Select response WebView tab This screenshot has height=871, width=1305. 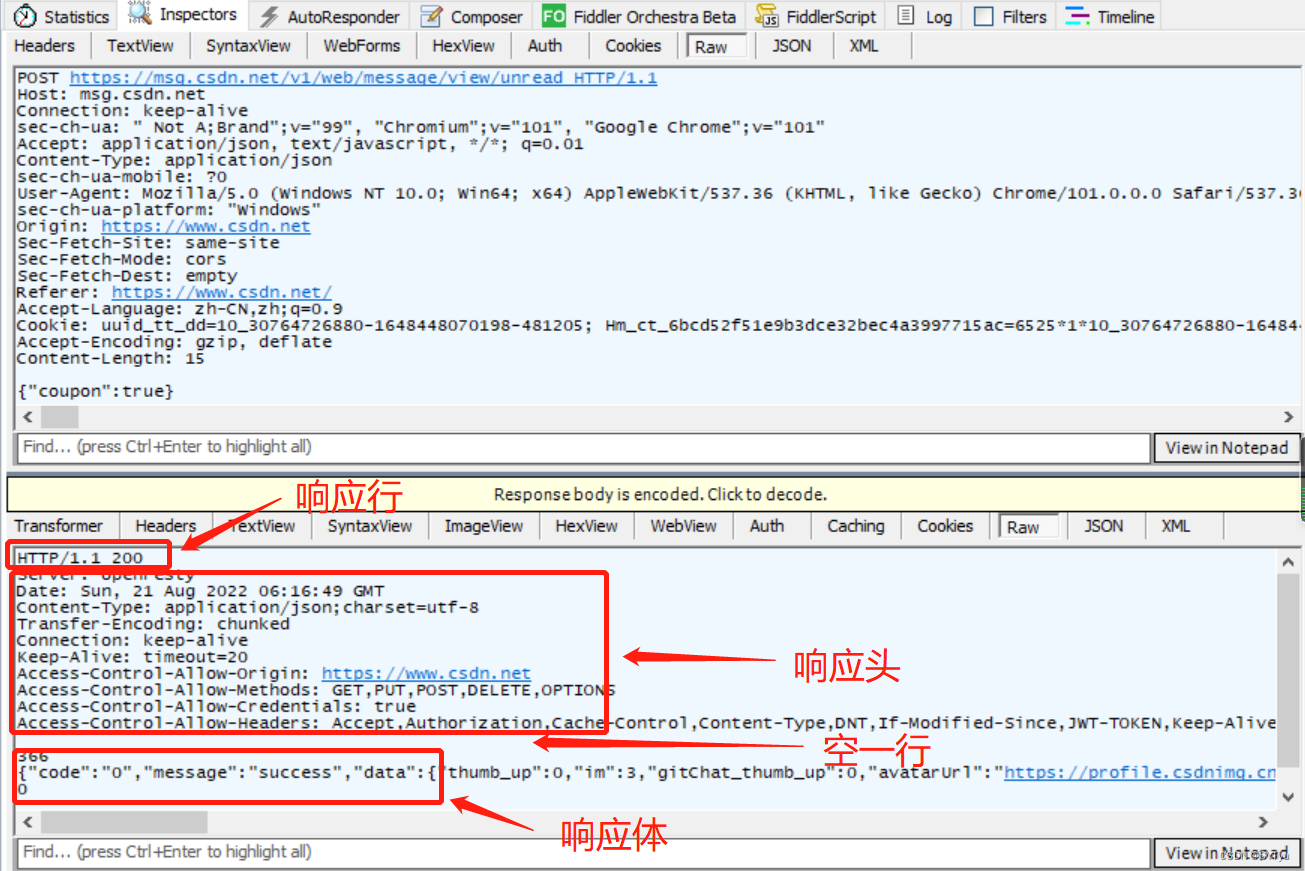[684, 526]
